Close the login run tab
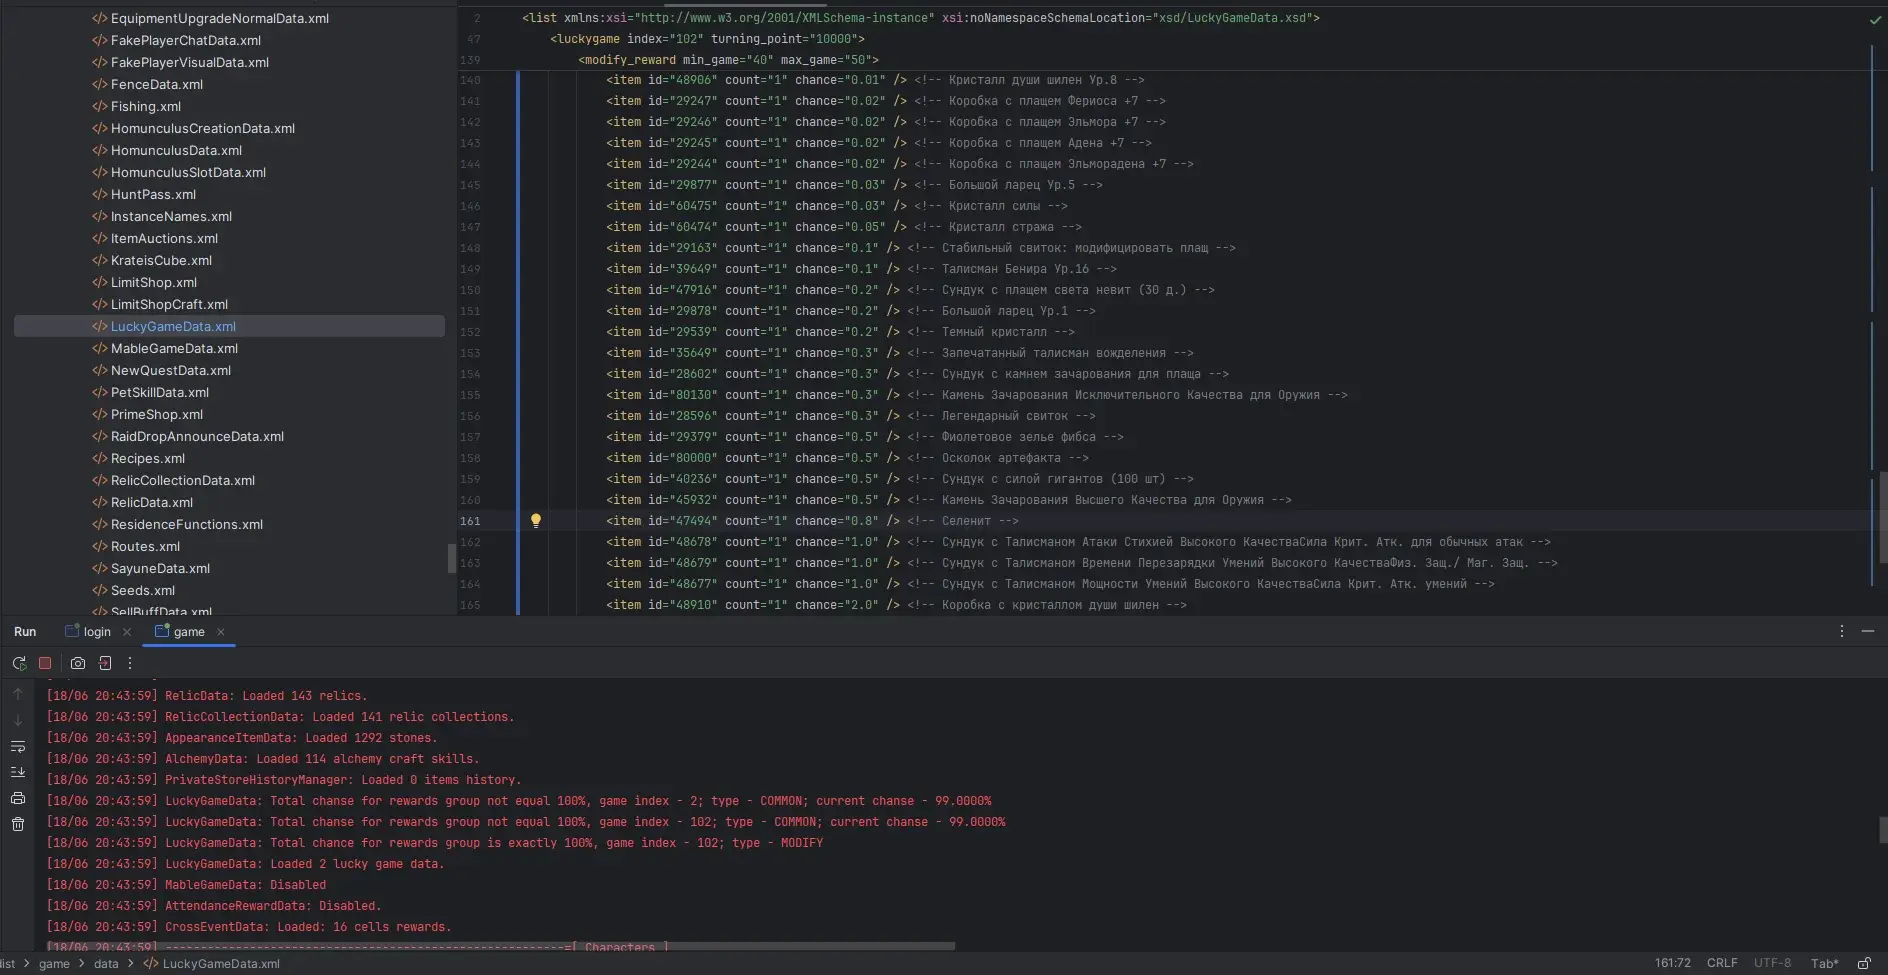The height and width of the screenshot is (975, 1888). point(127,632)
